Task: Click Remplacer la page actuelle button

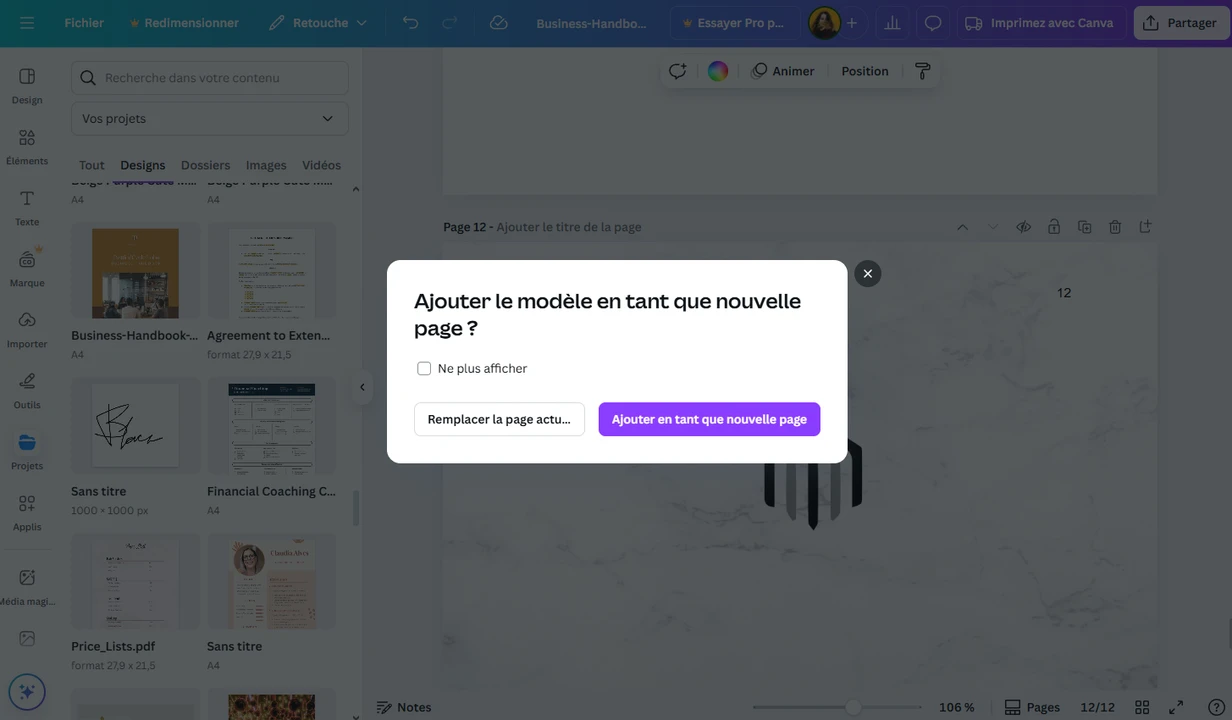Action: [499, 419]
